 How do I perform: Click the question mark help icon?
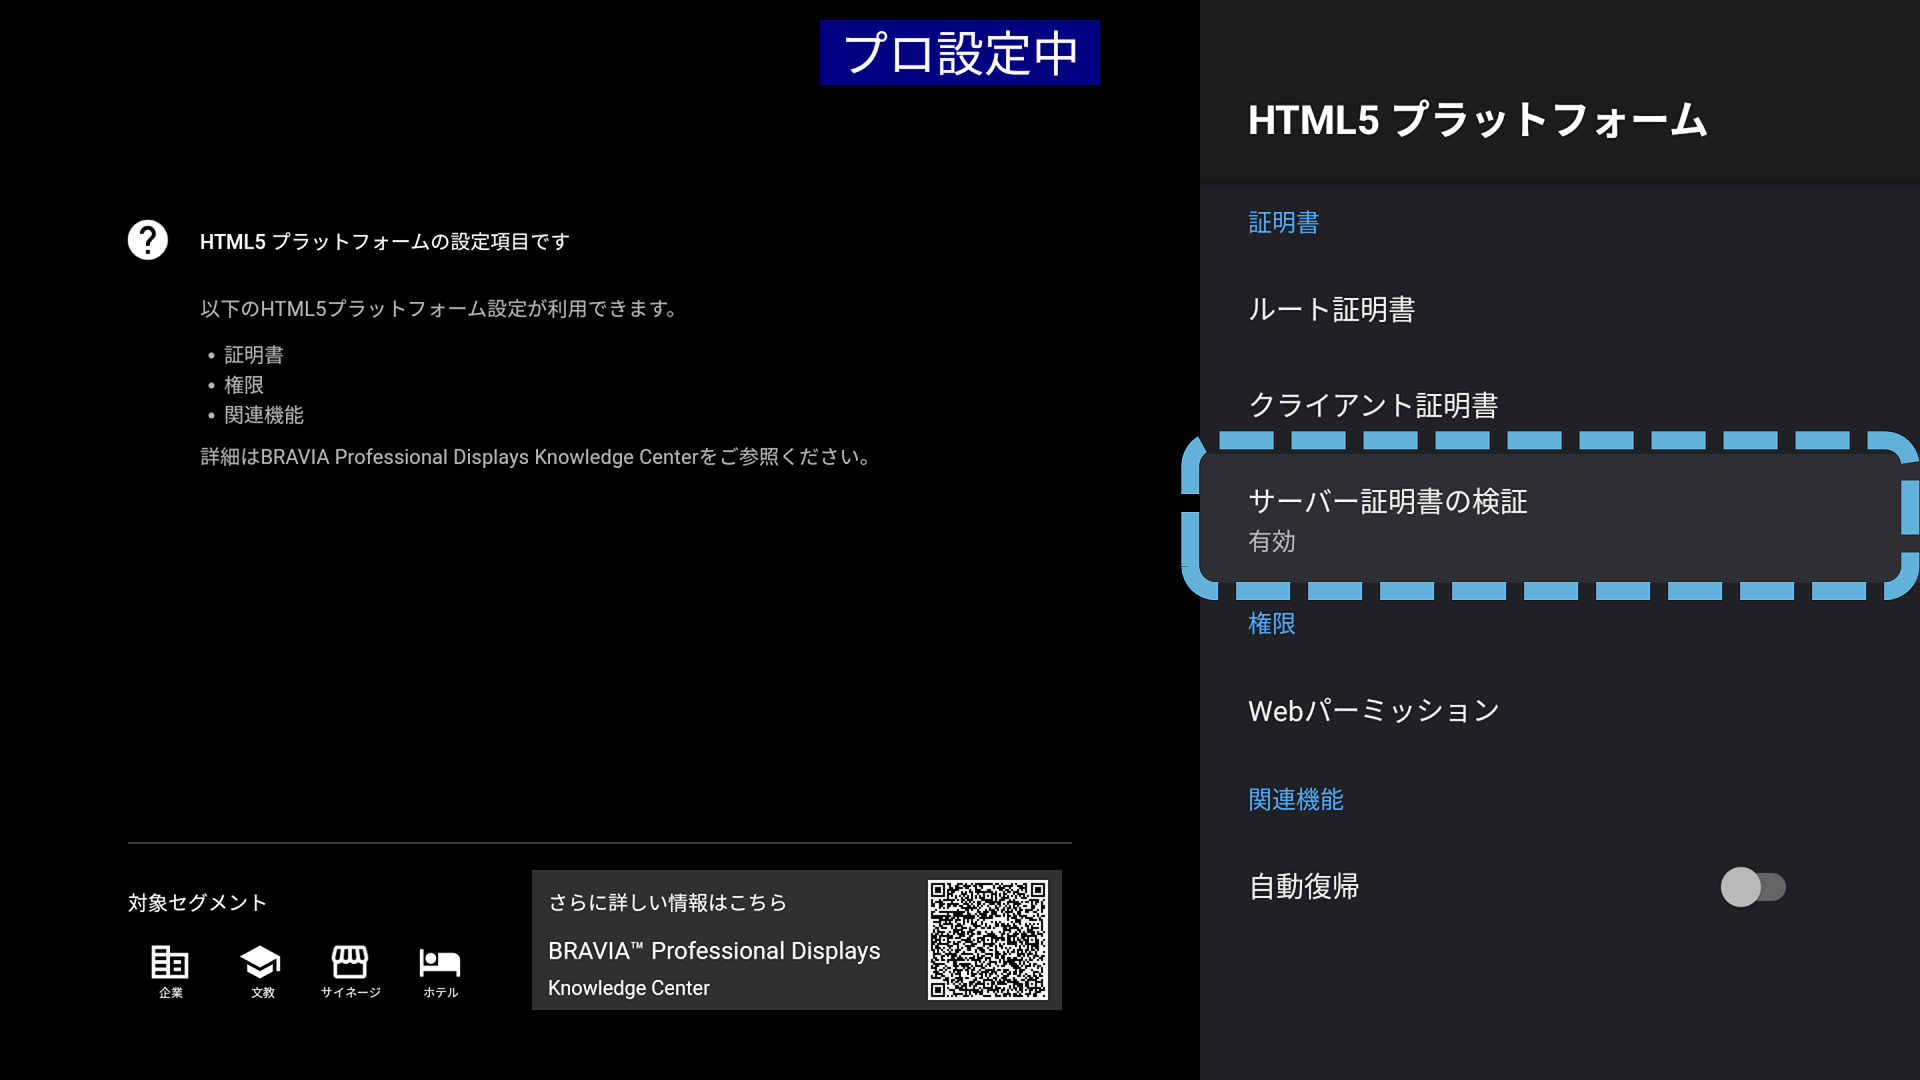pyautogui.click(x=148, y=240)
